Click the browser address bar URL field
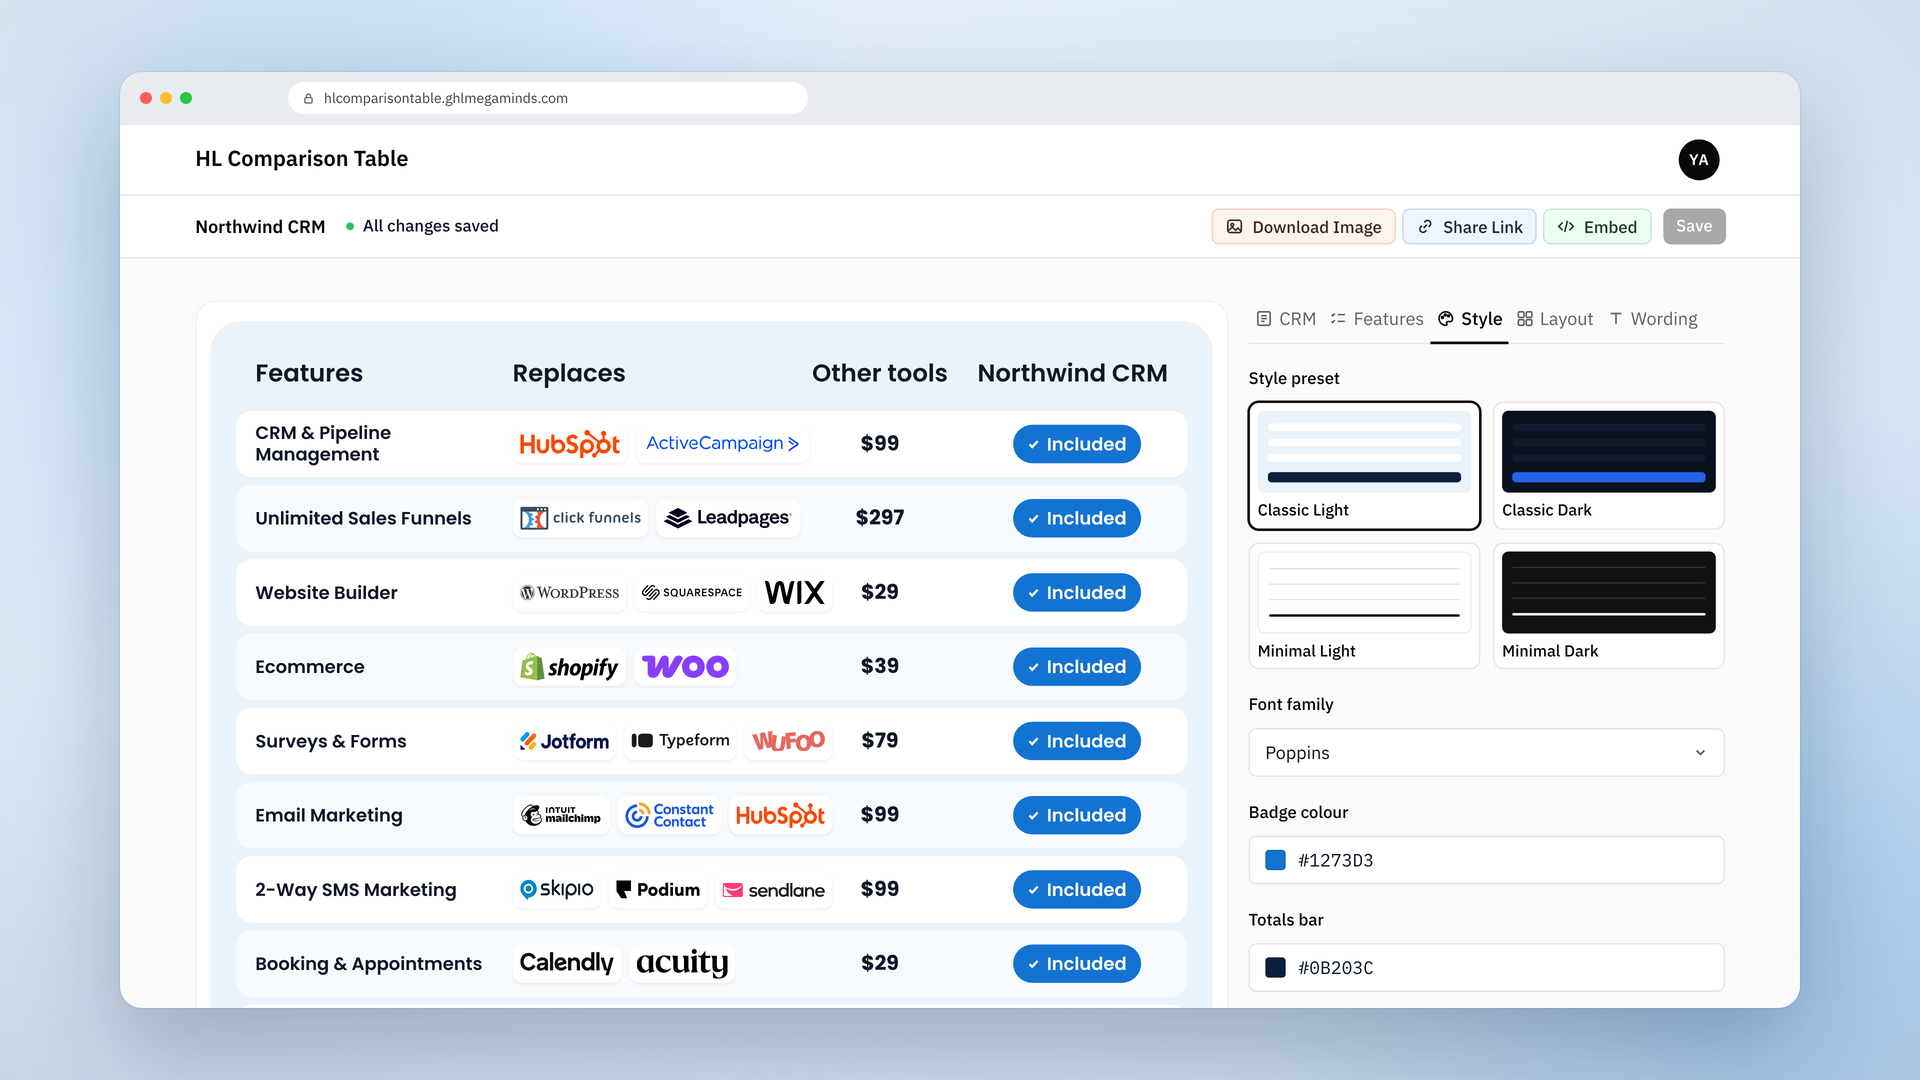The image size is (1920, 1080). [547, 98]
